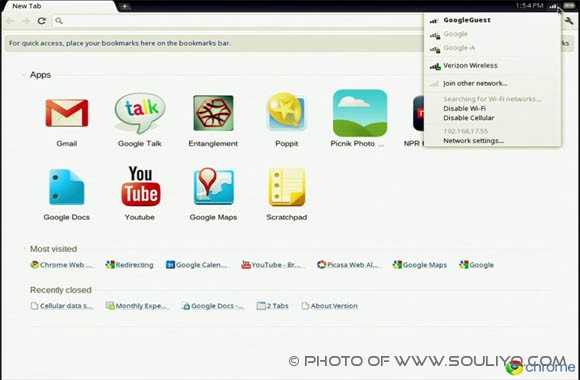Reopen the recently closed Google Docs page
Image resolution: width=580 pixels, height=380 pixels.
pos(213,306)
